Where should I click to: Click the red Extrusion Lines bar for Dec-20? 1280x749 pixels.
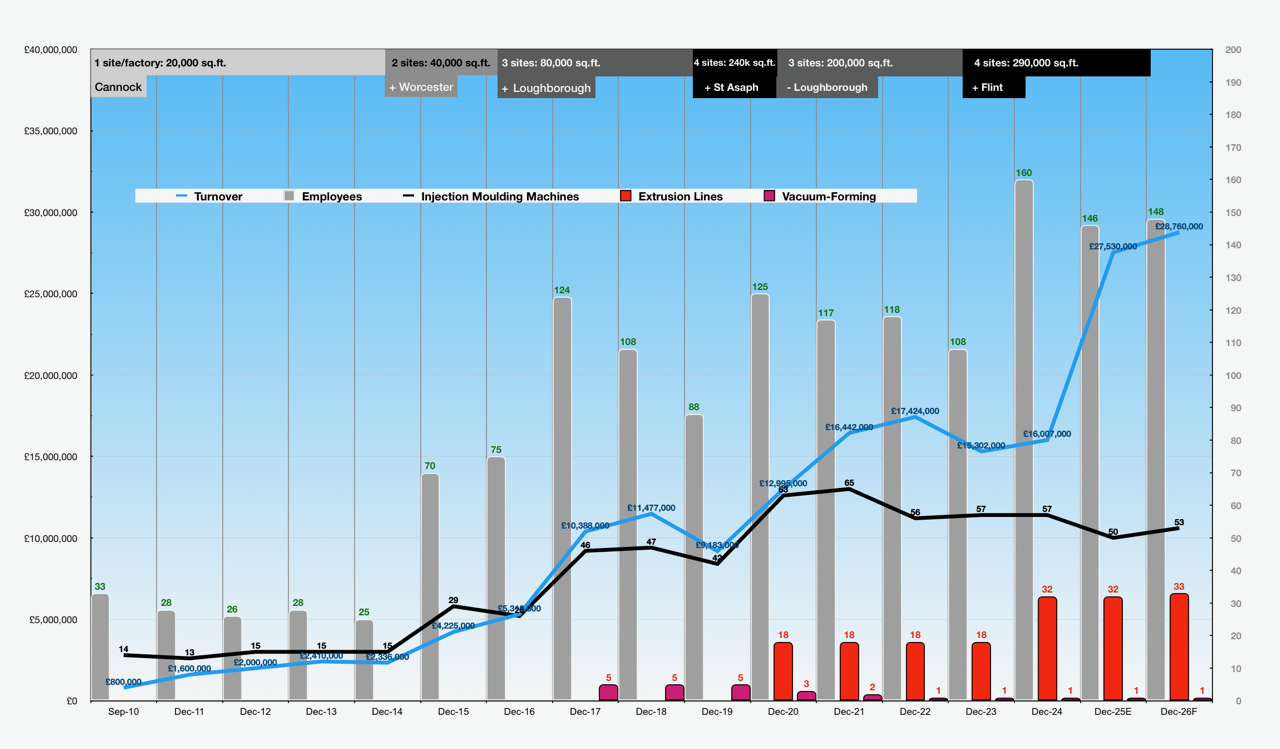[x=783, y=671]
